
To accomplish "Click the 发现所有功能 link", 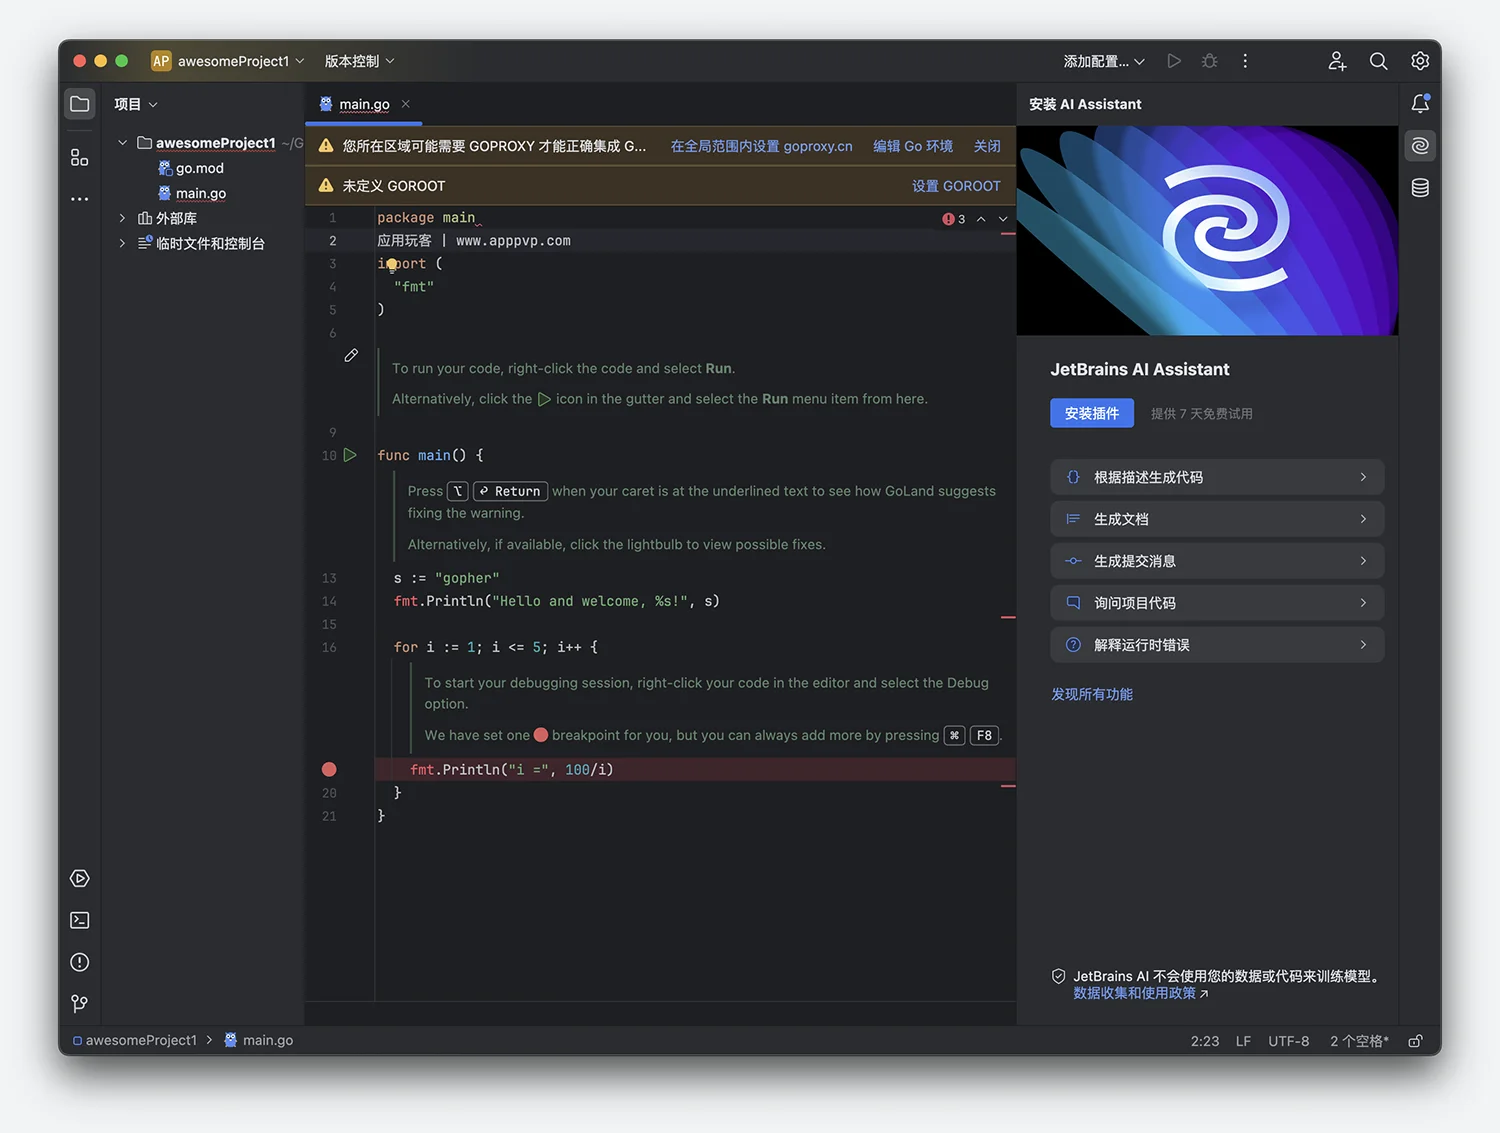I will pos(1092,694).
